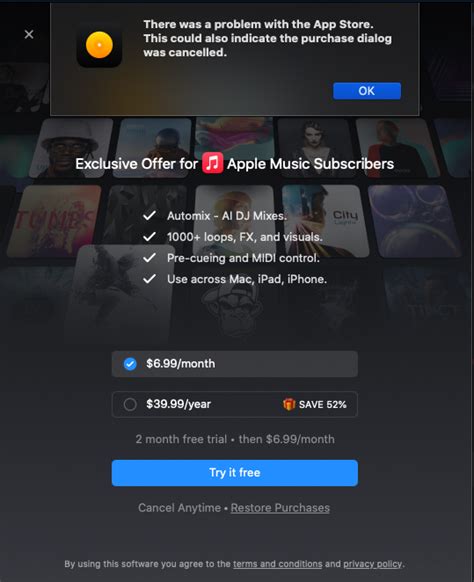Dismiss the App Store error with OK
This screenshot has width=474, height=582.
click(367, 91)
